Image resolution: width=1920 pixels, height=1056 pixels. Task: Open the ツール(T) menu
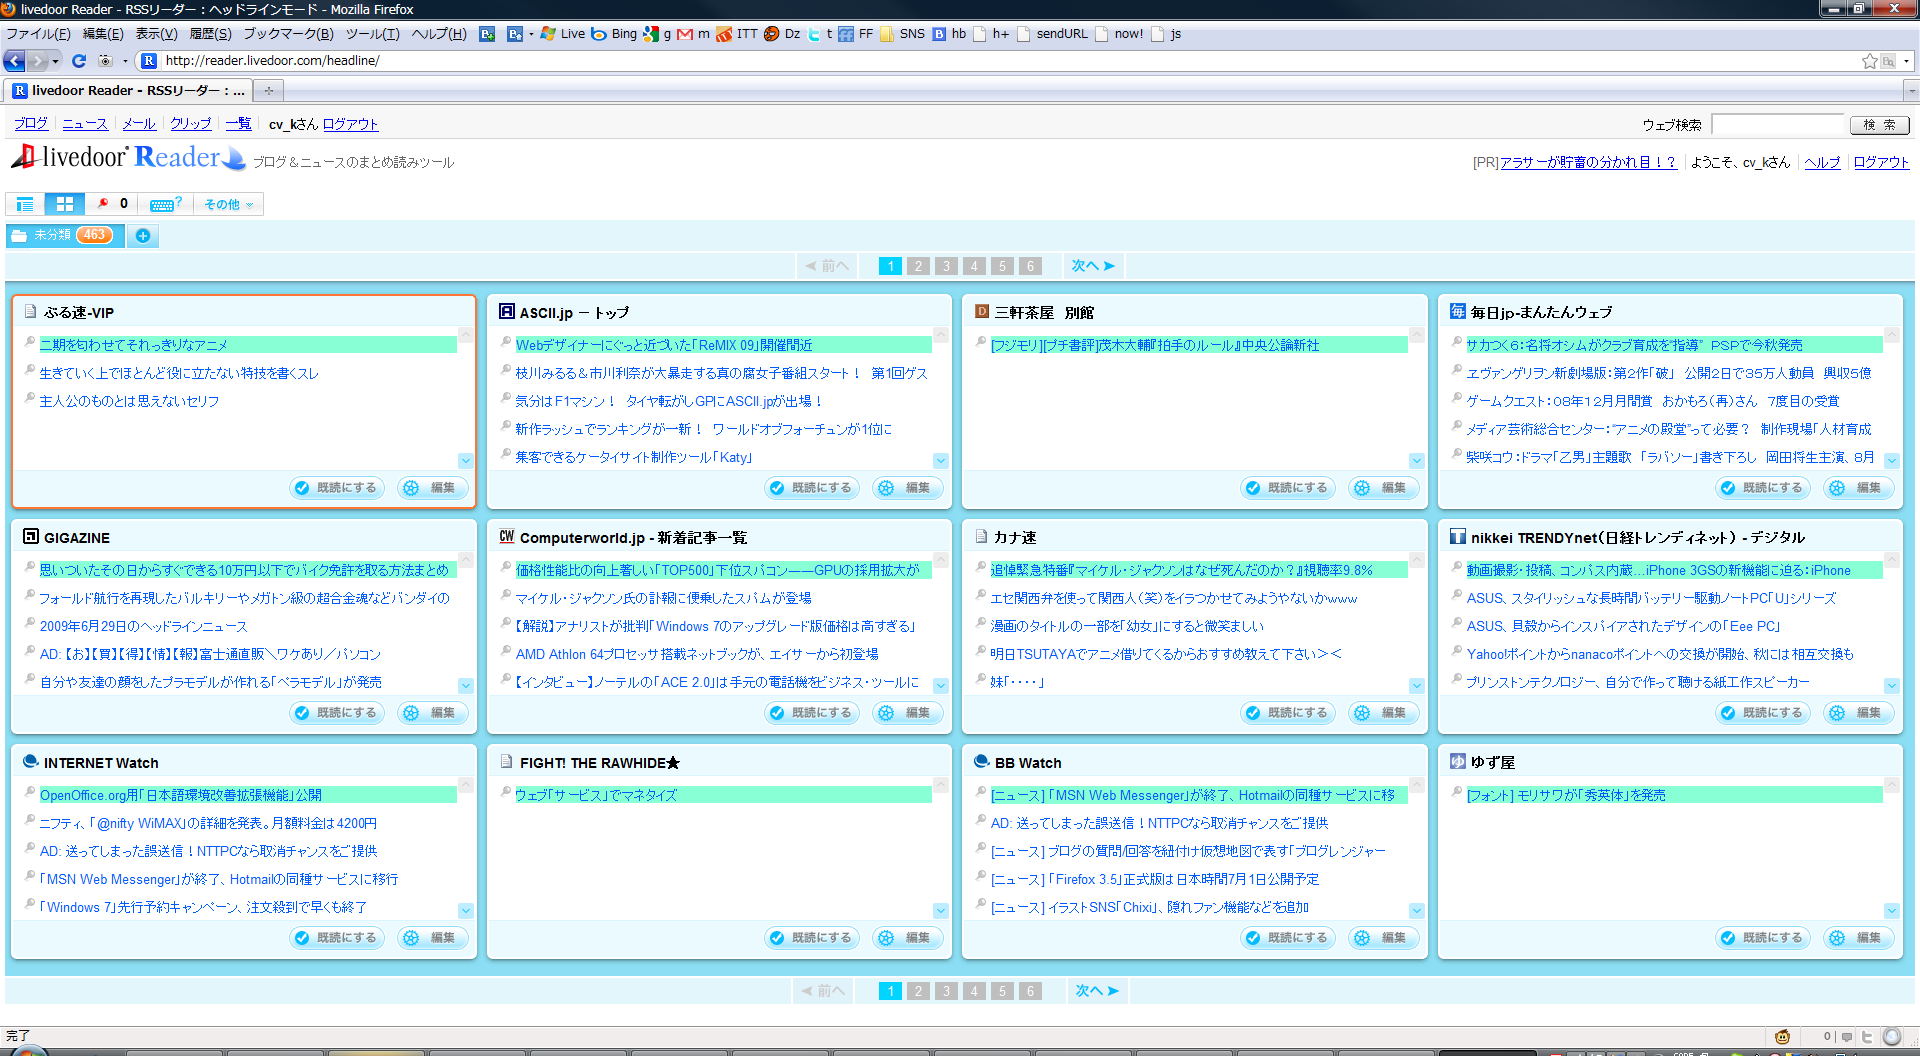372,34
